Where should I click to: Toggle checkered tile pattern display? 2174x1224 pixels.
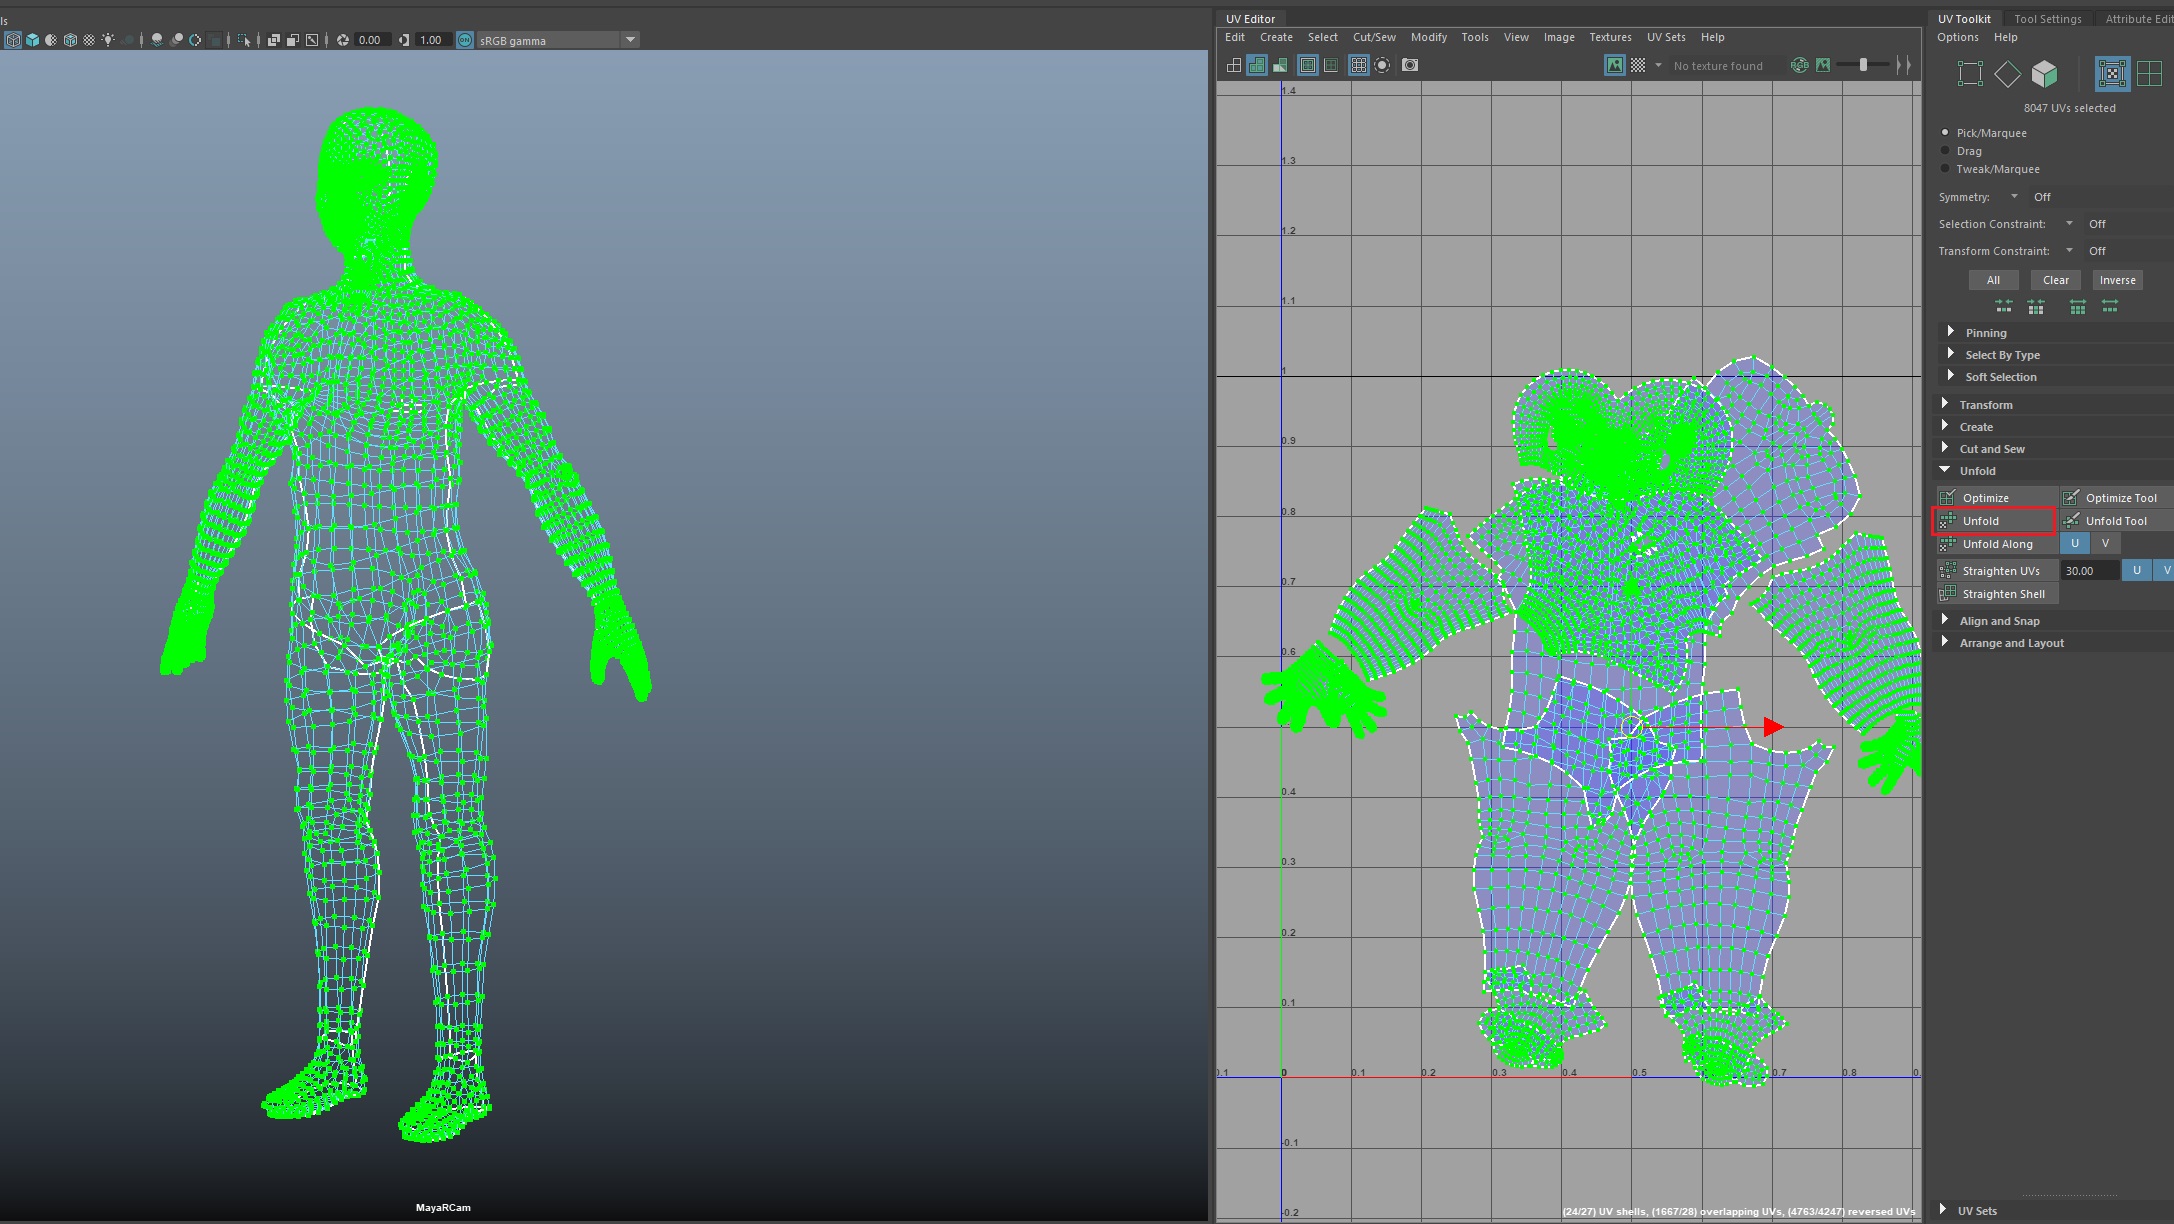tap(1638, 65)
